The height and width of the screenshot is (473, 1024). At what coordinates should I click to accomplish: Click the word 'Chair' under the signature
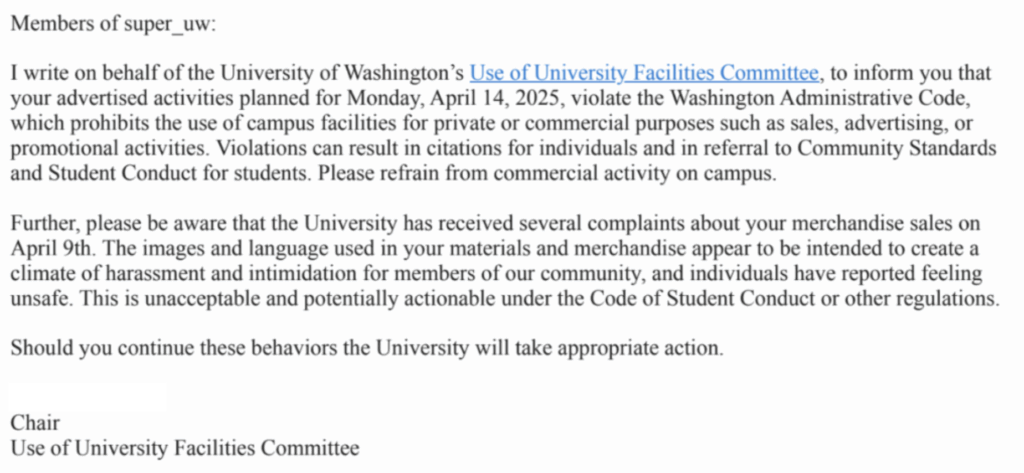(x=35, y=424)
